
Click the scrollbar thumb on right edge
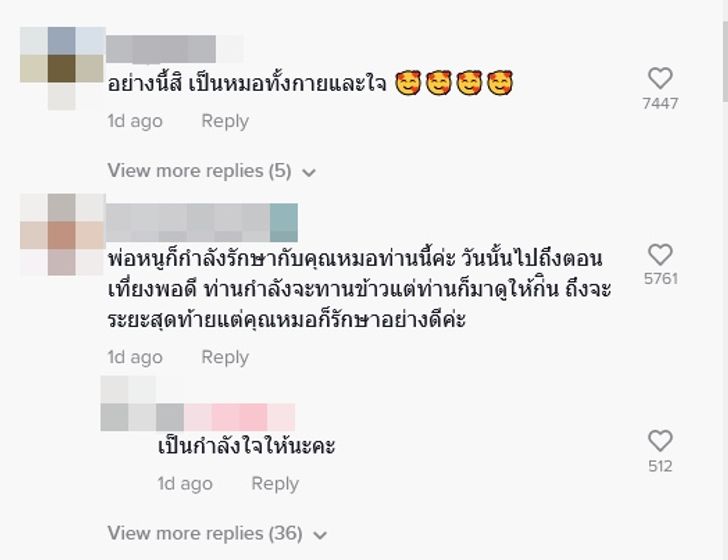pos(725,60)
